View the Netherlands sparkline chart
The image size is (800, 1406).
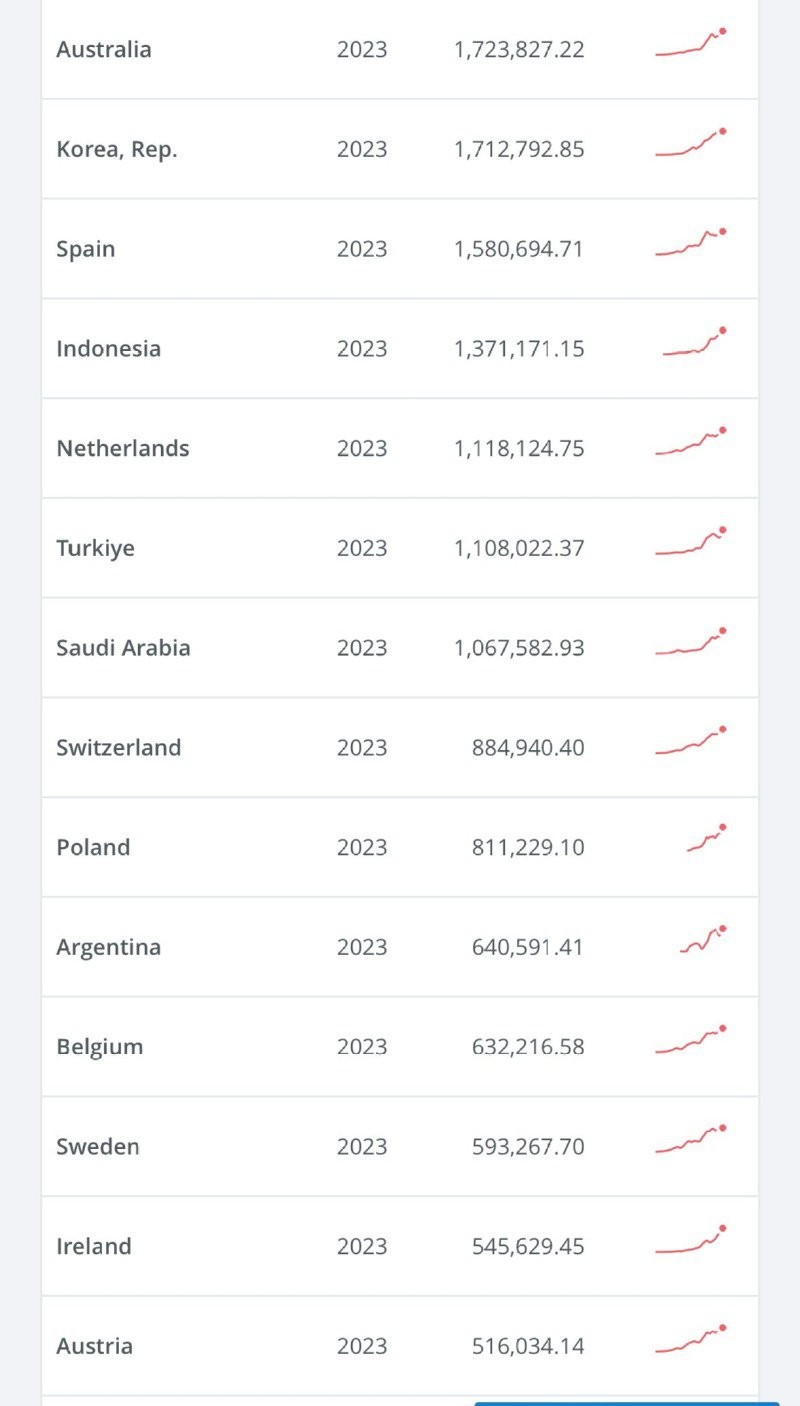pyautogui.click(x=691, y=442)
